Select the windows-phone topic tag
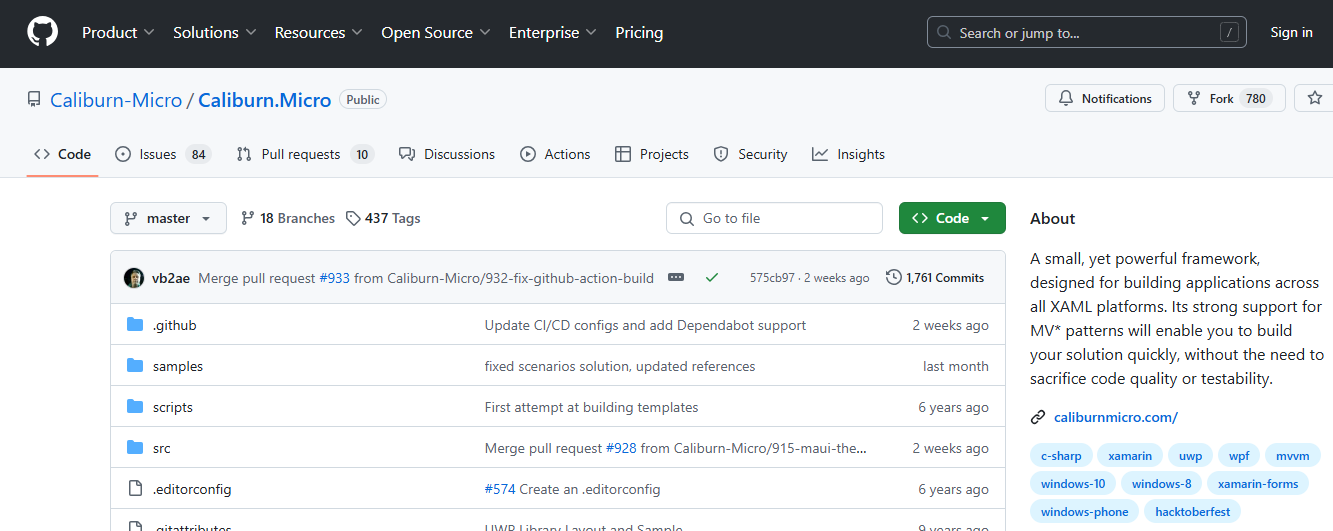Viewport: 1333px width, 531px height. click(x=1084, y=512)
